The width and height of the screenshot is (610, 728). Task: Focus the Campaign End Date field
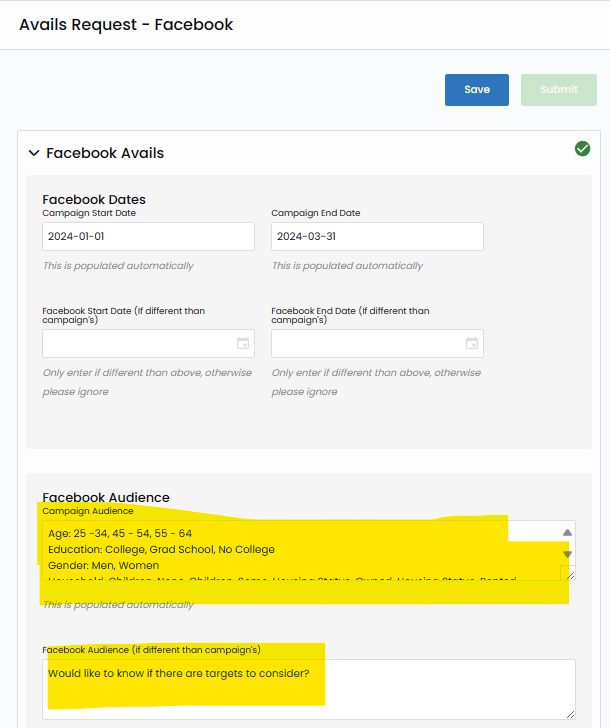[x=377, y=237]
